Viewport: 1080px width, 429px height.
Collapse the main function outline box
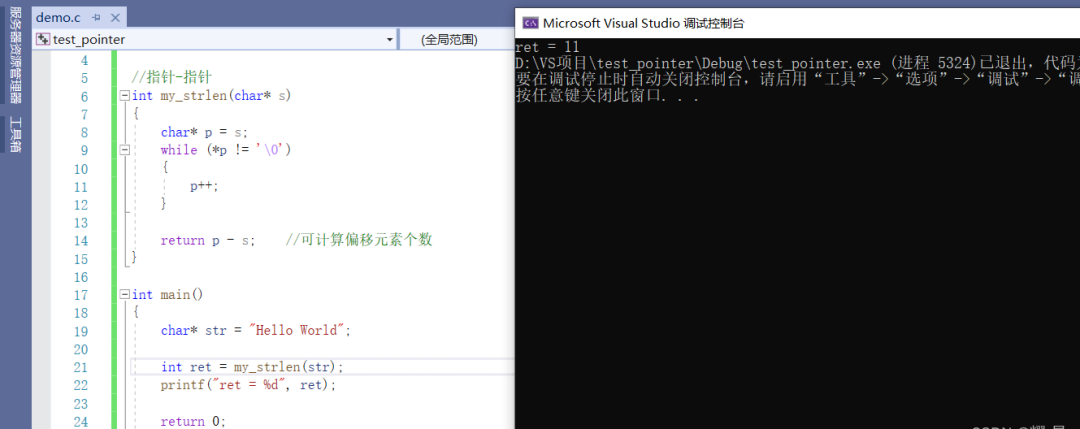(125, 294)
